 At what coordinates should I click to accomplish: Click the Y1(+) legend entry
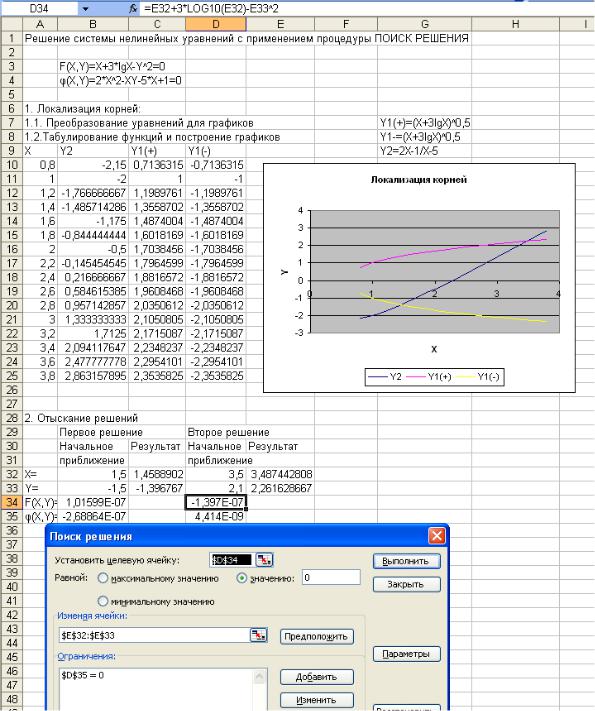[x=429, y=377]
